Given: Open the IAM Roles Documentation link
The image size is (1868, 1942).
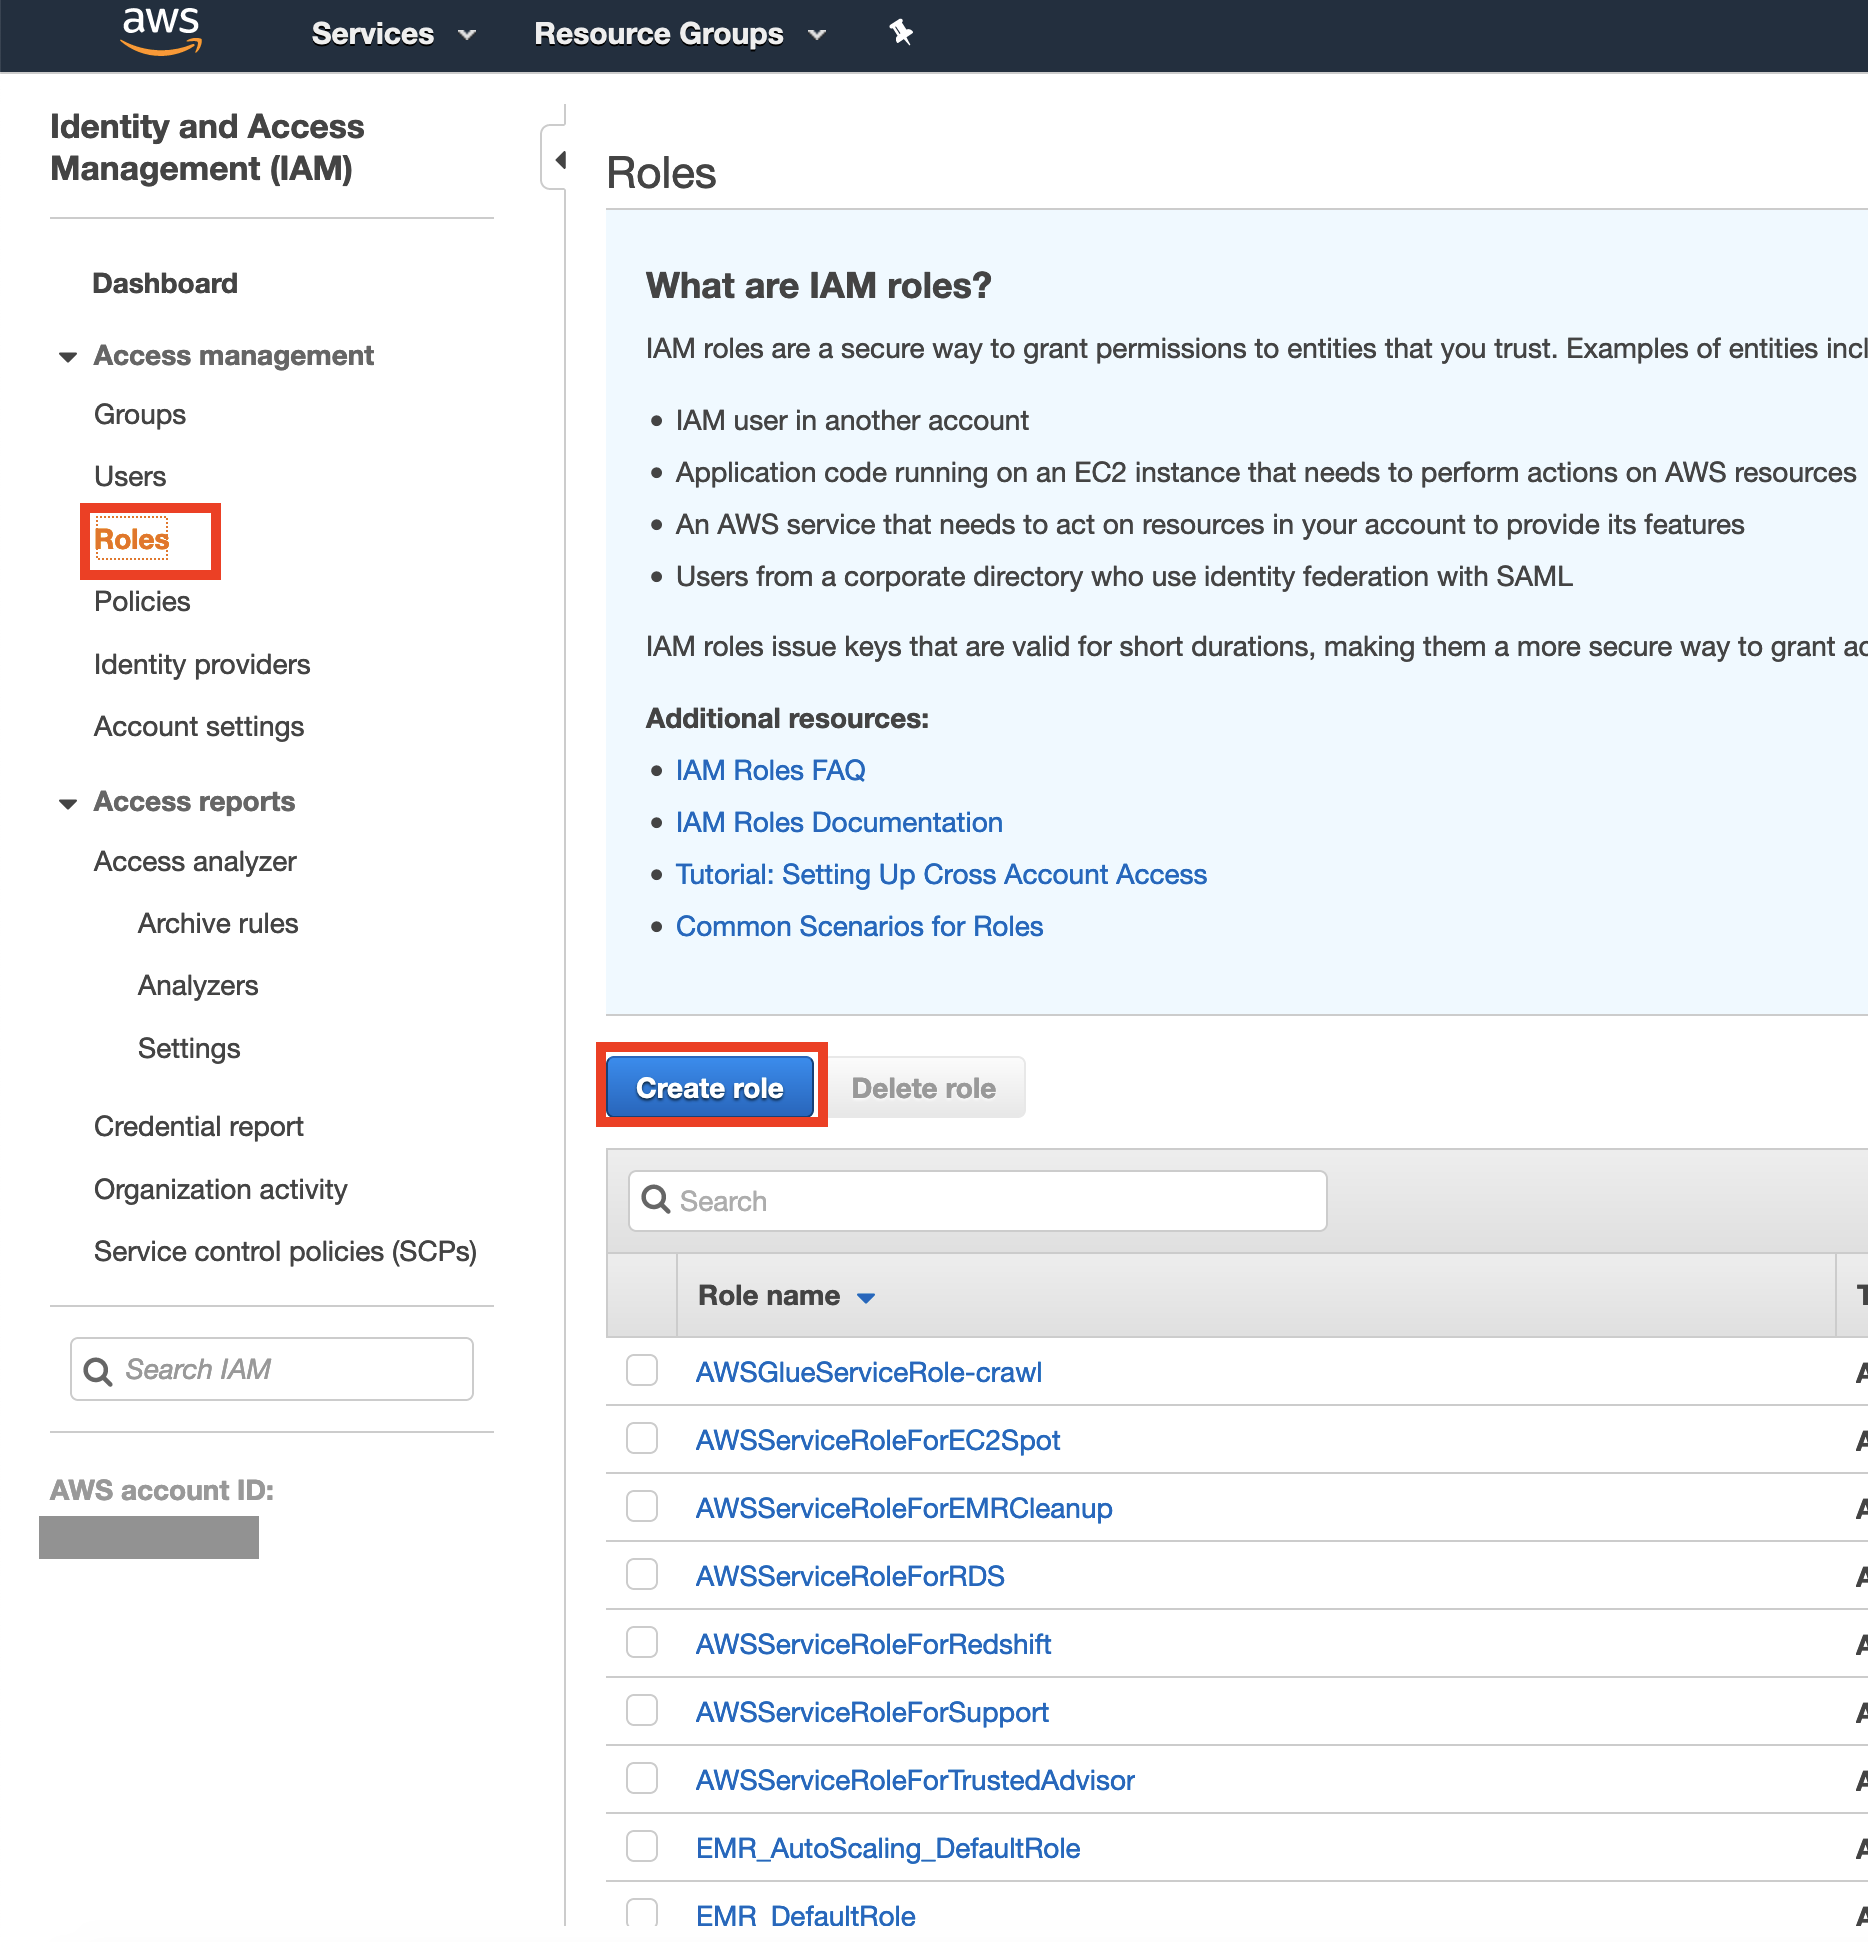Looking at the screenshot, I should [x=839, y=823].
